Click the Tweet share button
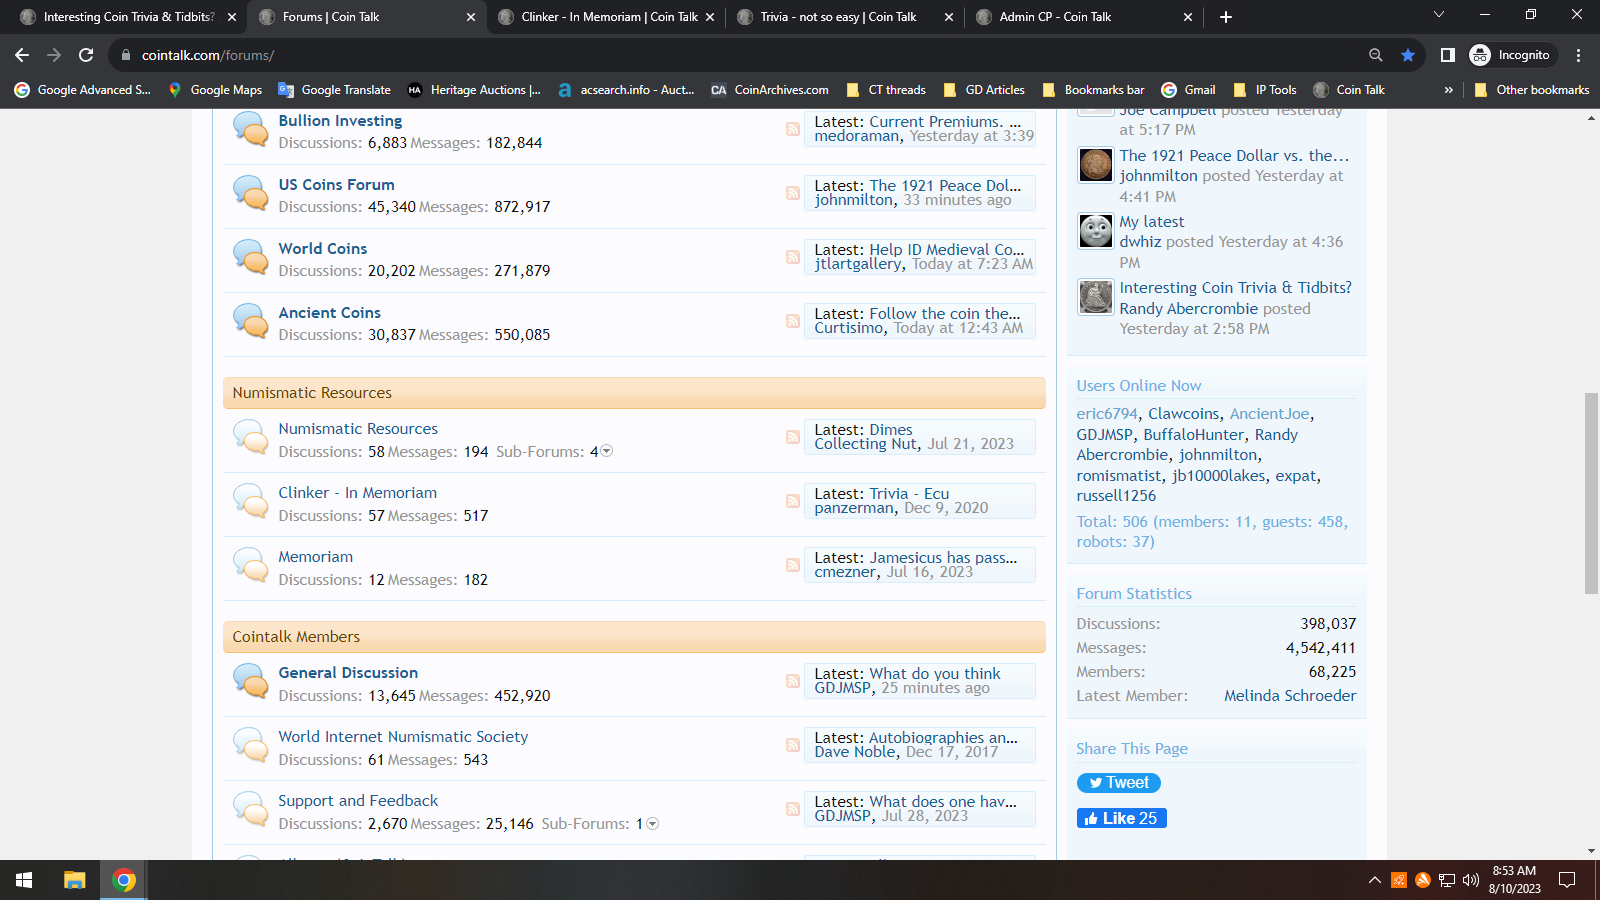1600x900 pixels. pyautogui.click(x=1118, y=783)
